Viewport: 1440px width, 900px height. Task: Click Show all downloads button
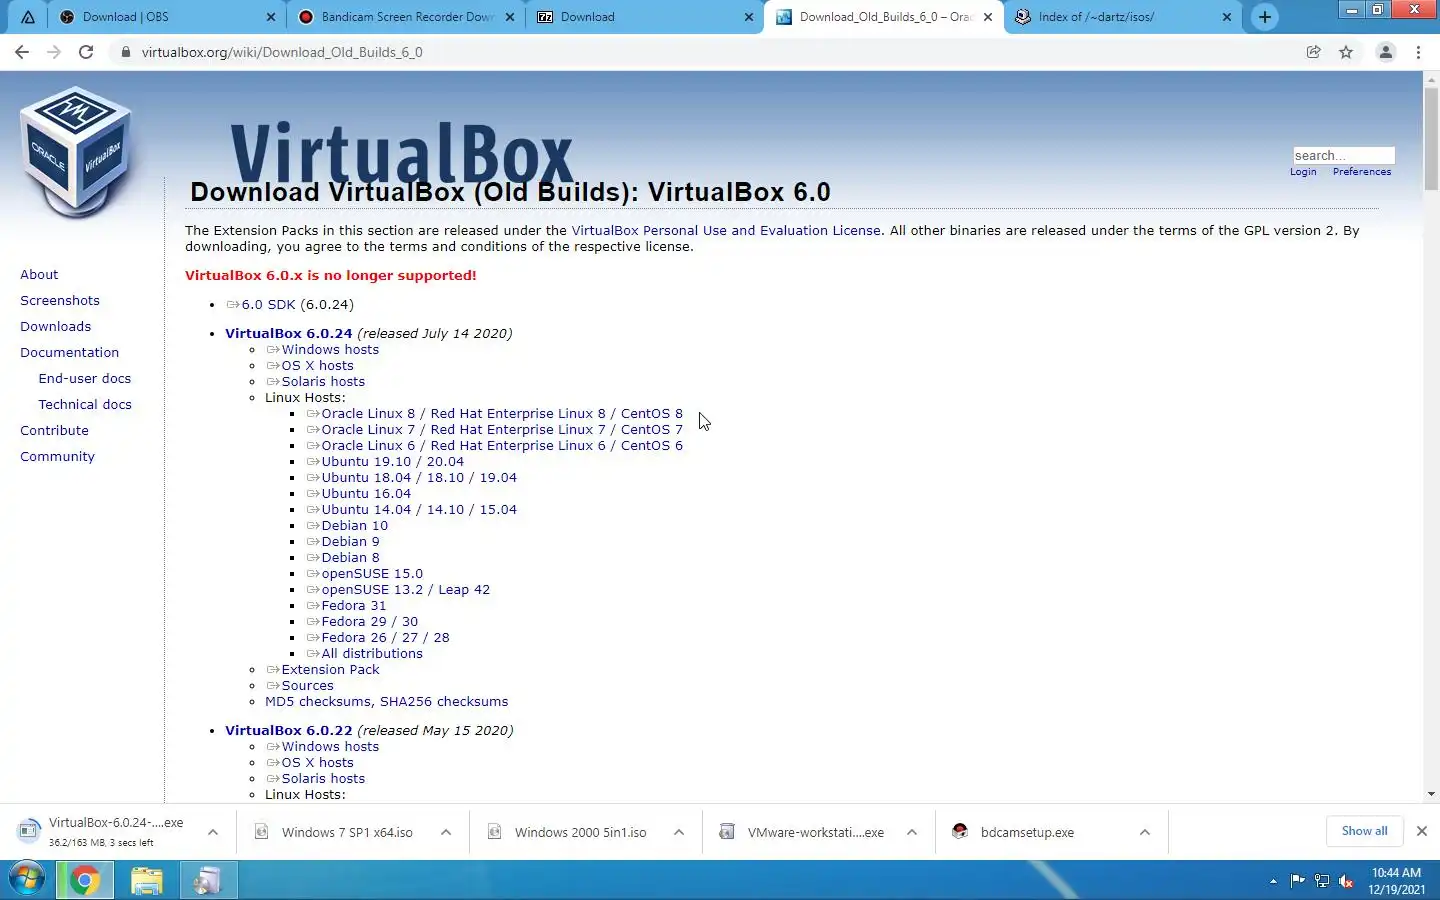coord(1364,831)
